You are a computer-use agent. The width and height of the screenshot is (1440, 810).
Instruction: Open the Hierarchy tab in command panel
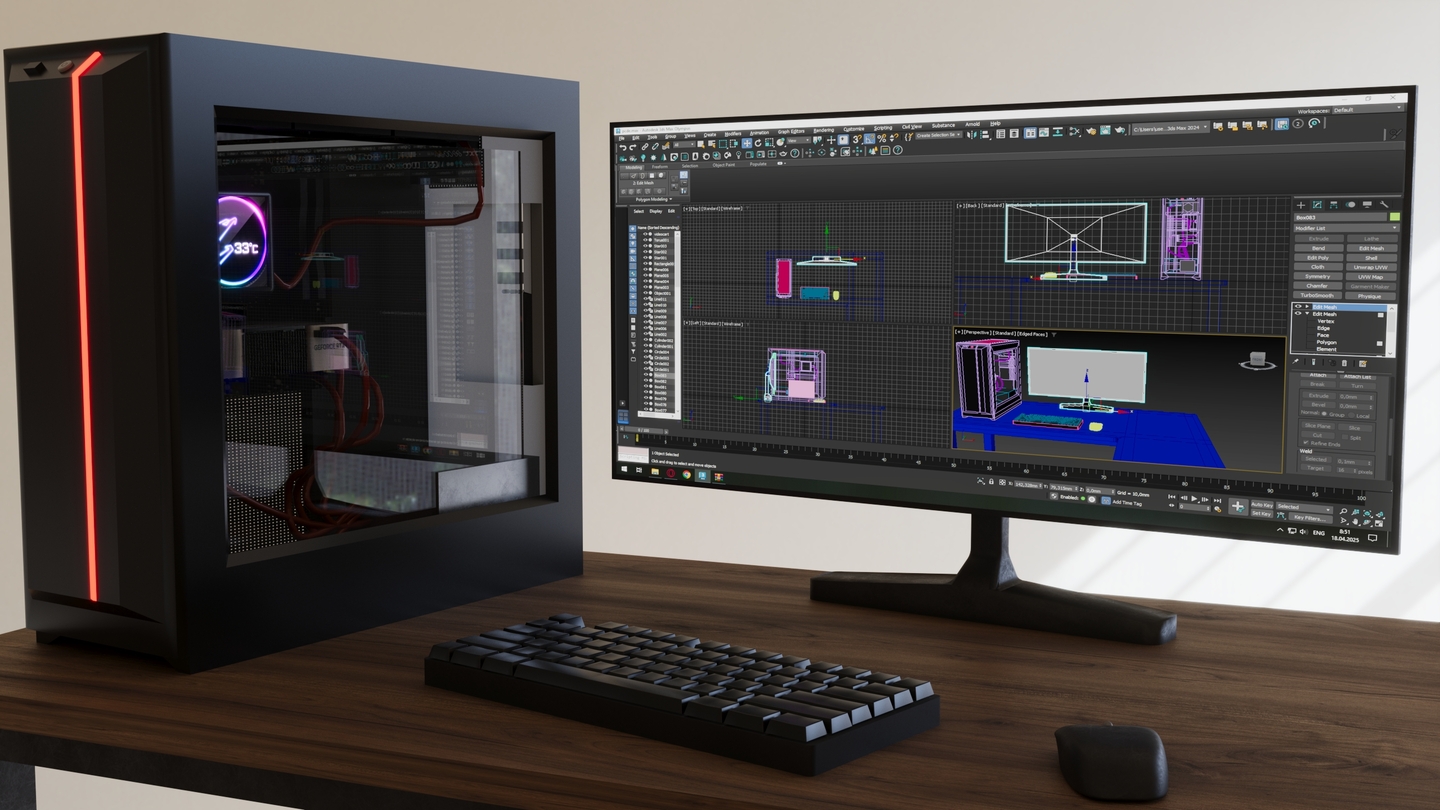coord(1334,205)
